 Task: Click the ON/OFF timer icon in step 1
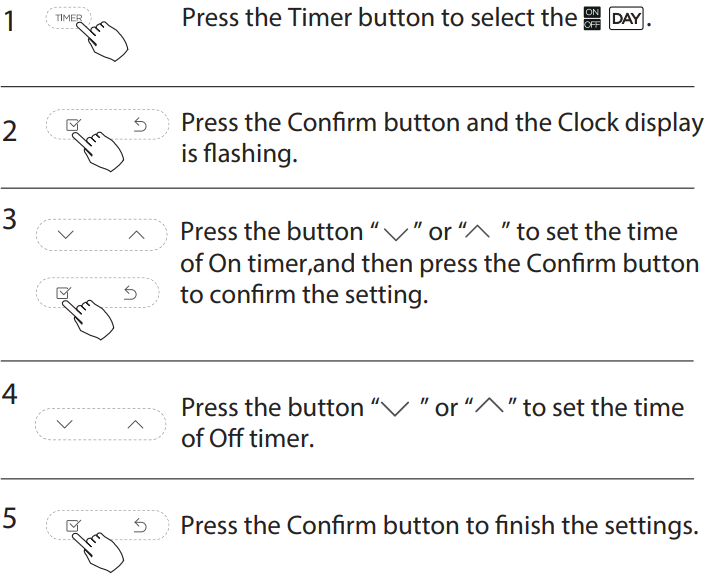[592, 19]
